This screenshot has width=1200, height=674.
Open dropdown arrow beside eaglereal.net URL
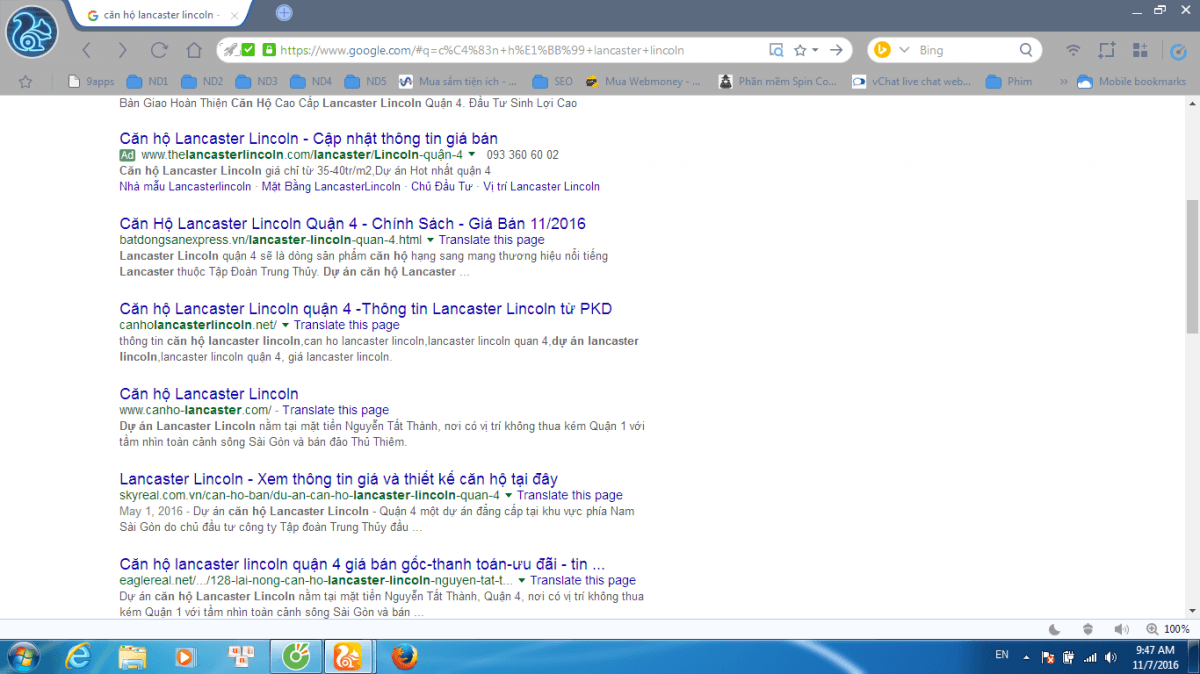[x=521, y=580]
